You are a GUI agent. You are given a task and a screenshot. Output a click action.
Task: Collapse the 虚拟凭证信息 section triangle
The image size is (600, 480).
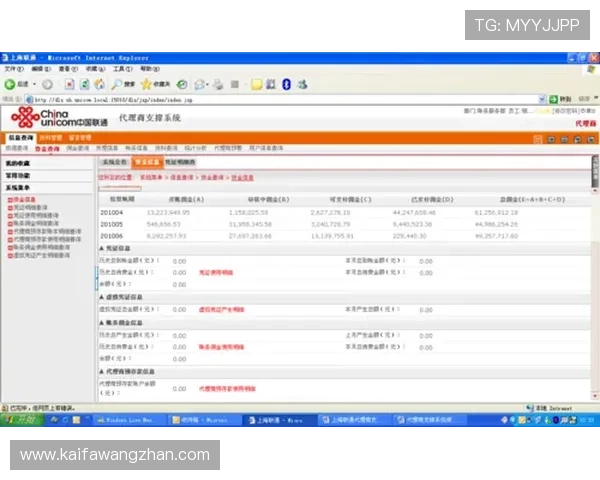pyautogui.click(x=100, y=297)
